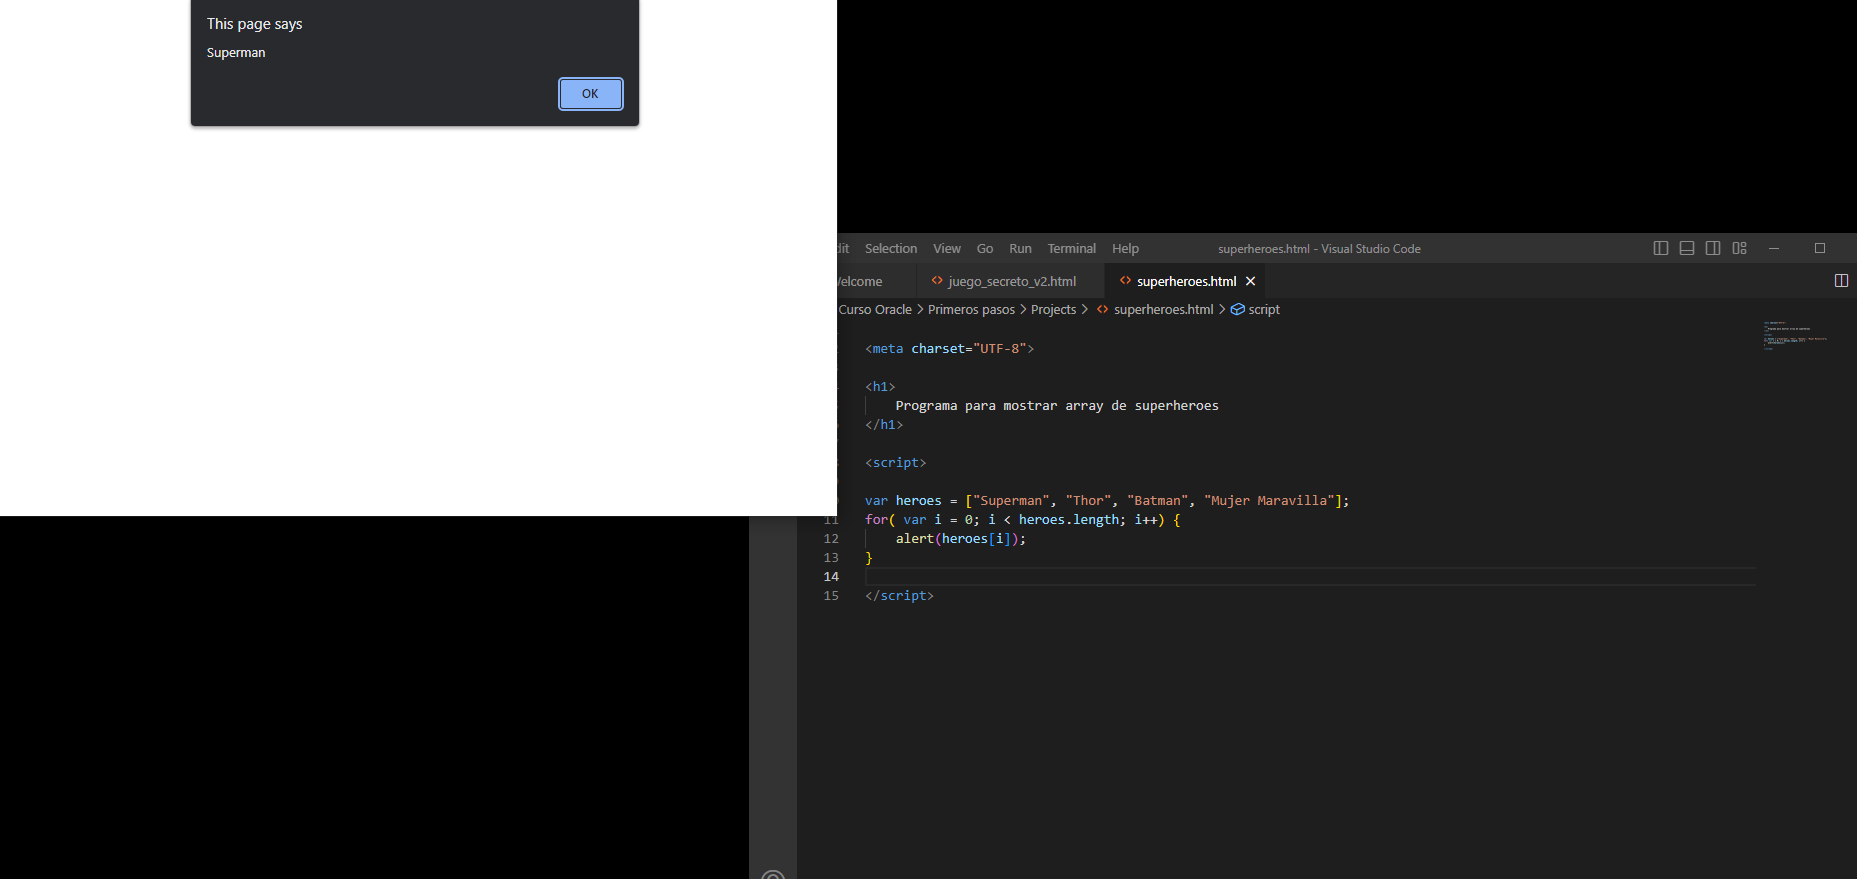Open the Go menu in VS Code

click(984, 249)
